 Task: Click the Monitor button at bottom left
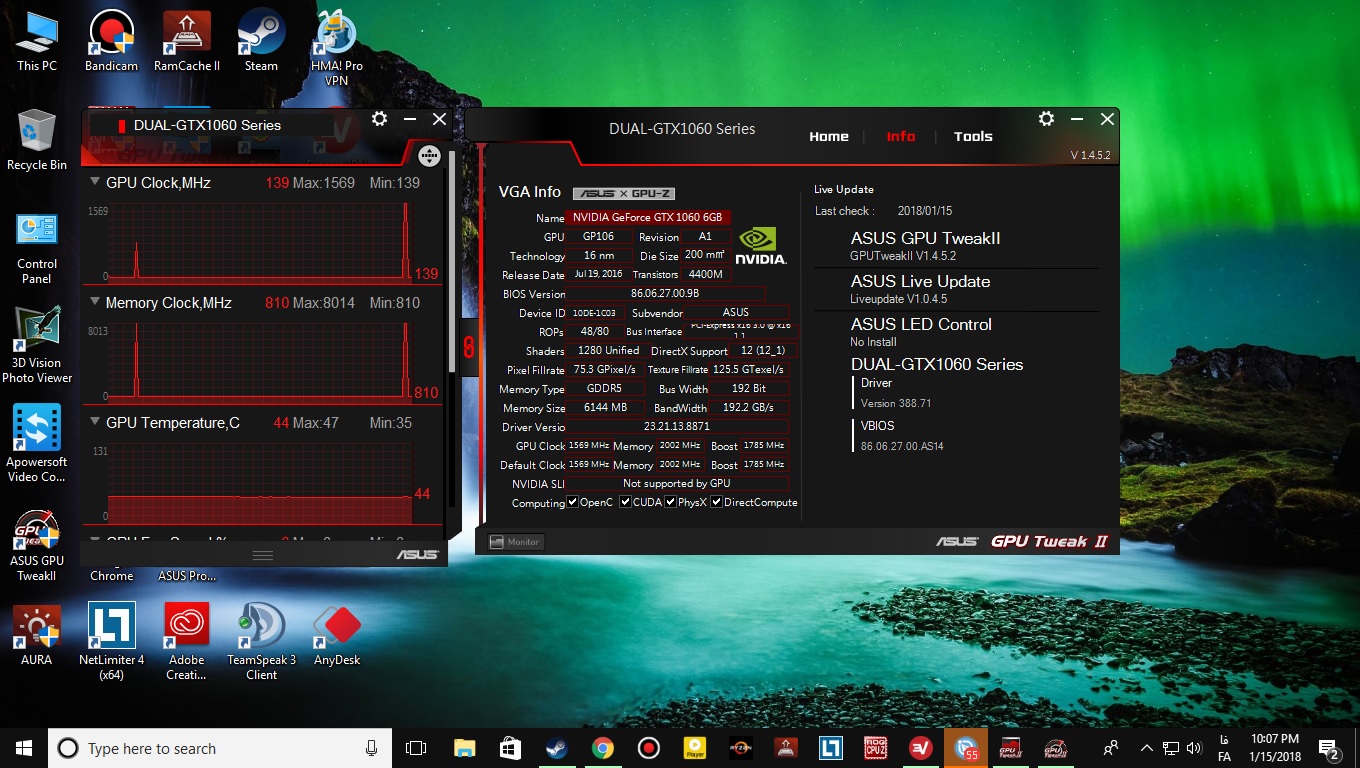click(x=516, y=542)
